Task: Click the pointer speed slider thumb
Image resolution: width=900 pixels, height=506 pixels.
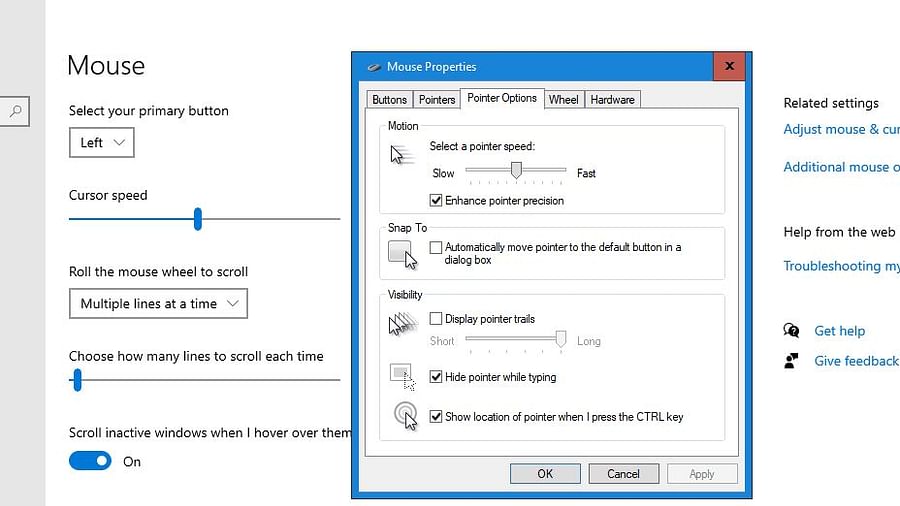Action: [x=516, y=170]
